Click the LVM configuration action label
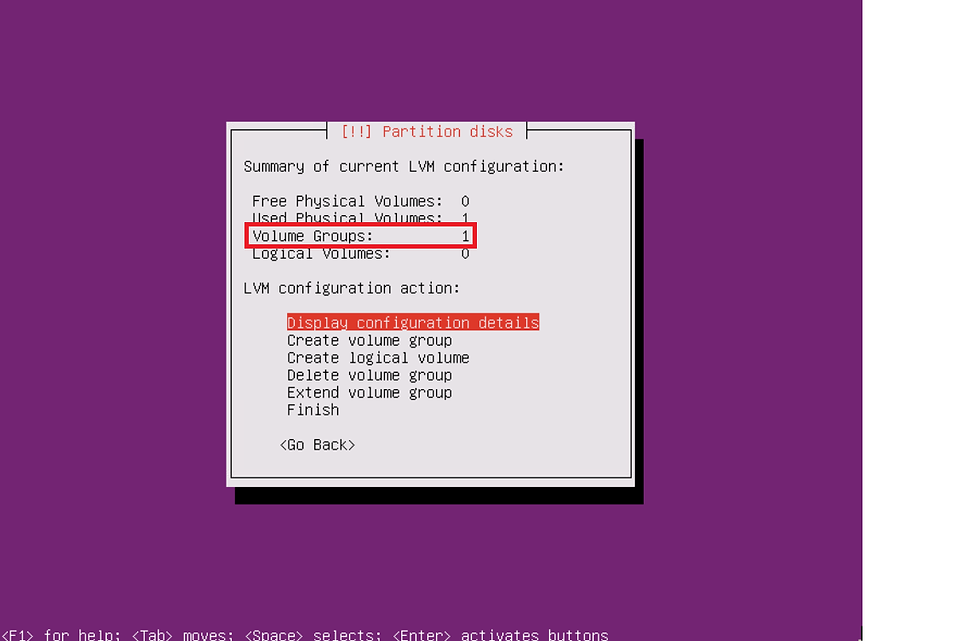Image resolution: width=980 pixels, height=641 pixels. point(351,289)
